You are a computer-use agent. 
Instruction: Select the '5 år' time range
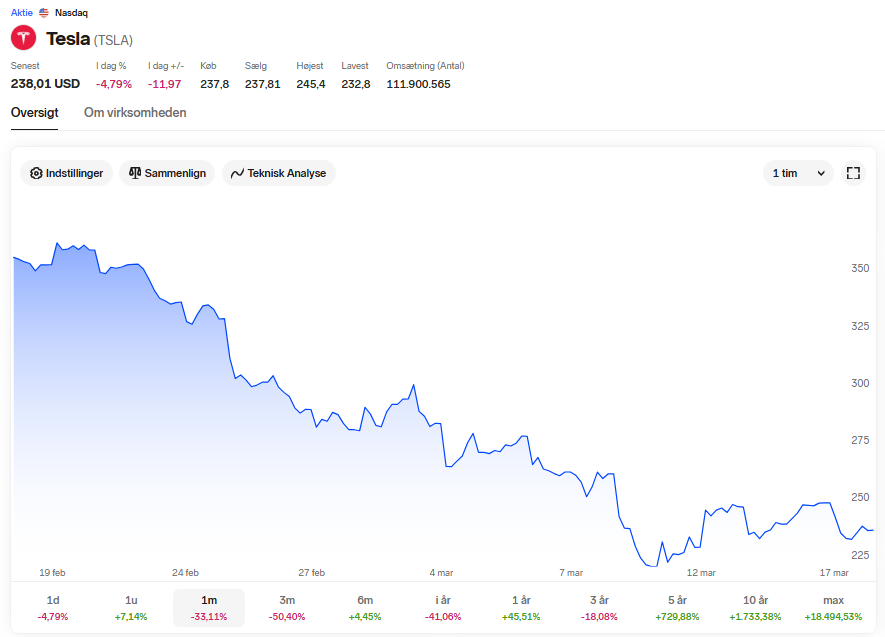coord(677,608)
